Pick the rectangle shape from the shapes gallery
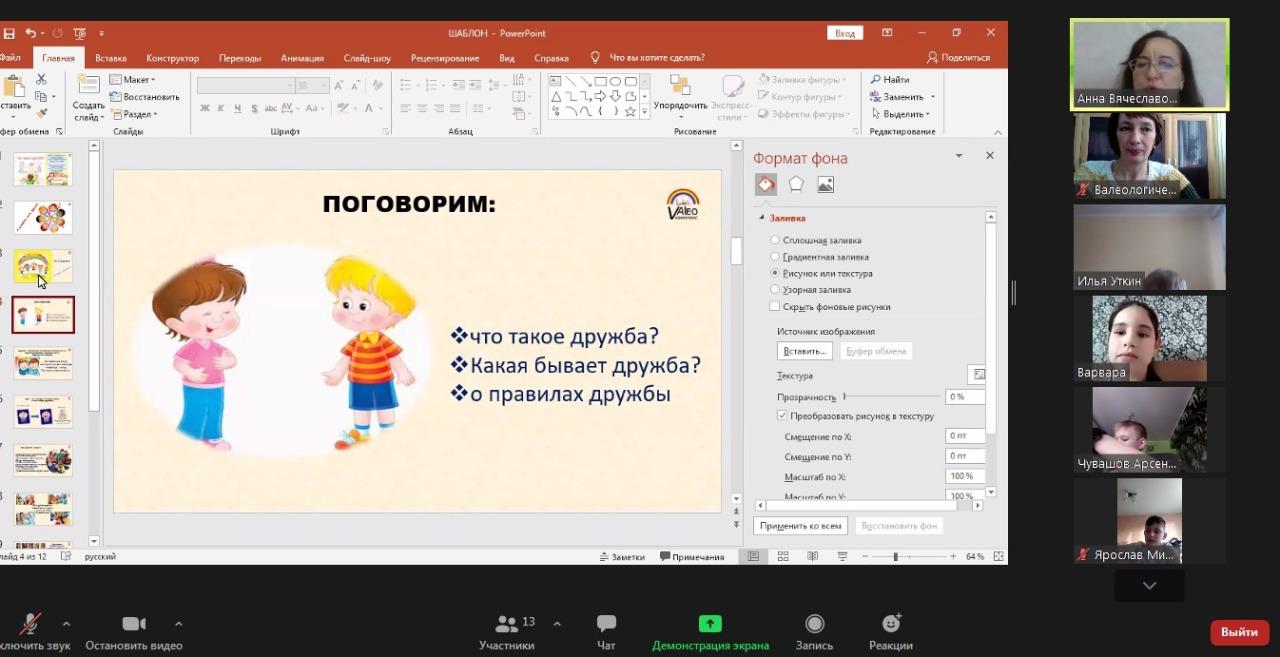Viewport: 1280px width, 657px height. 600,81
